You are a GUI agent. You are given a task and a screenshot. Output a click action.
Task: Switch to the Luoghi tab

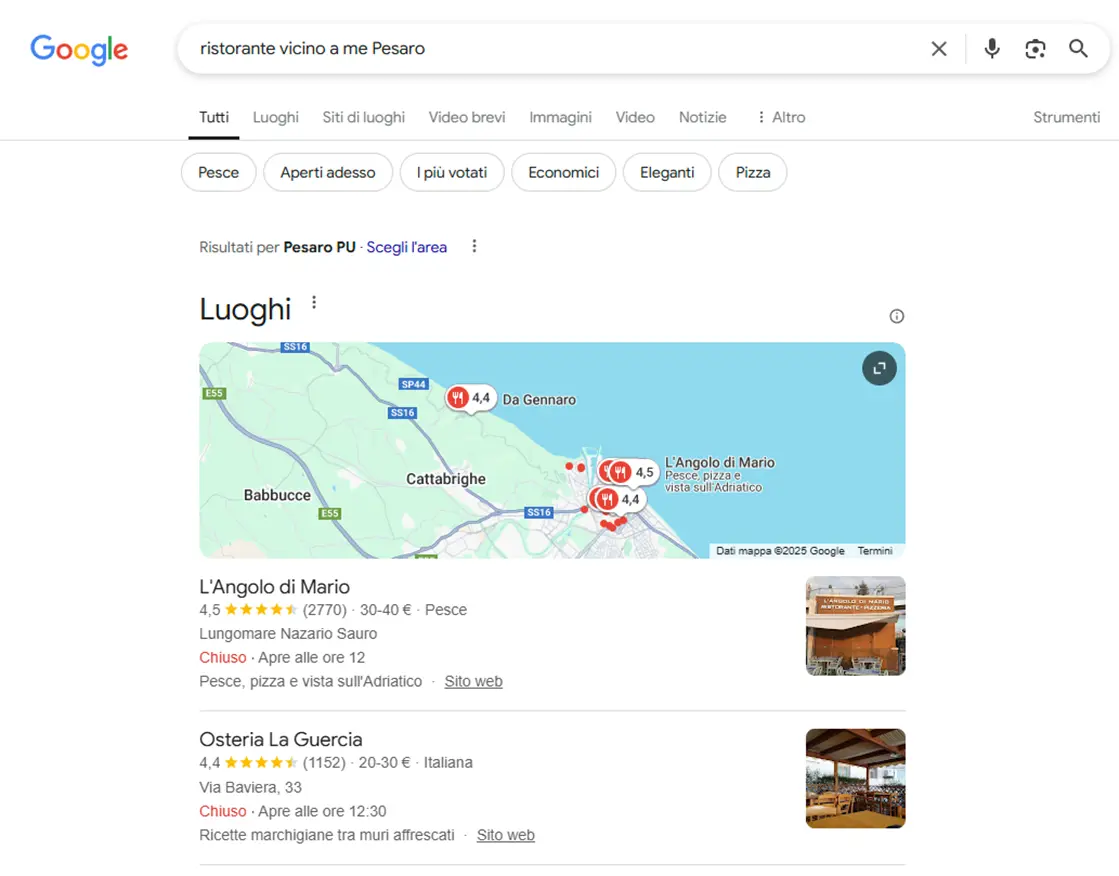[275, 117]
